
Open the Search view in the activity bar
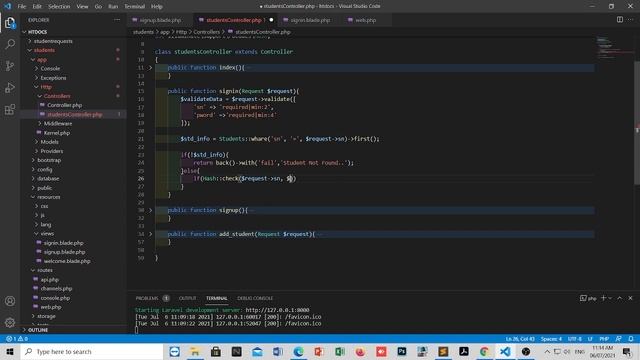(x=10, y=44)
